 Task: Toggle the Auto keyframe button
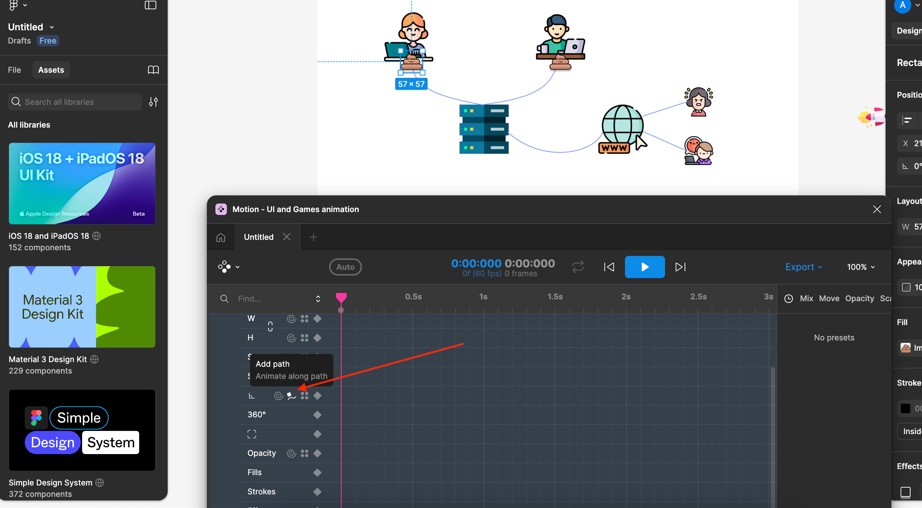click(345, 267)
